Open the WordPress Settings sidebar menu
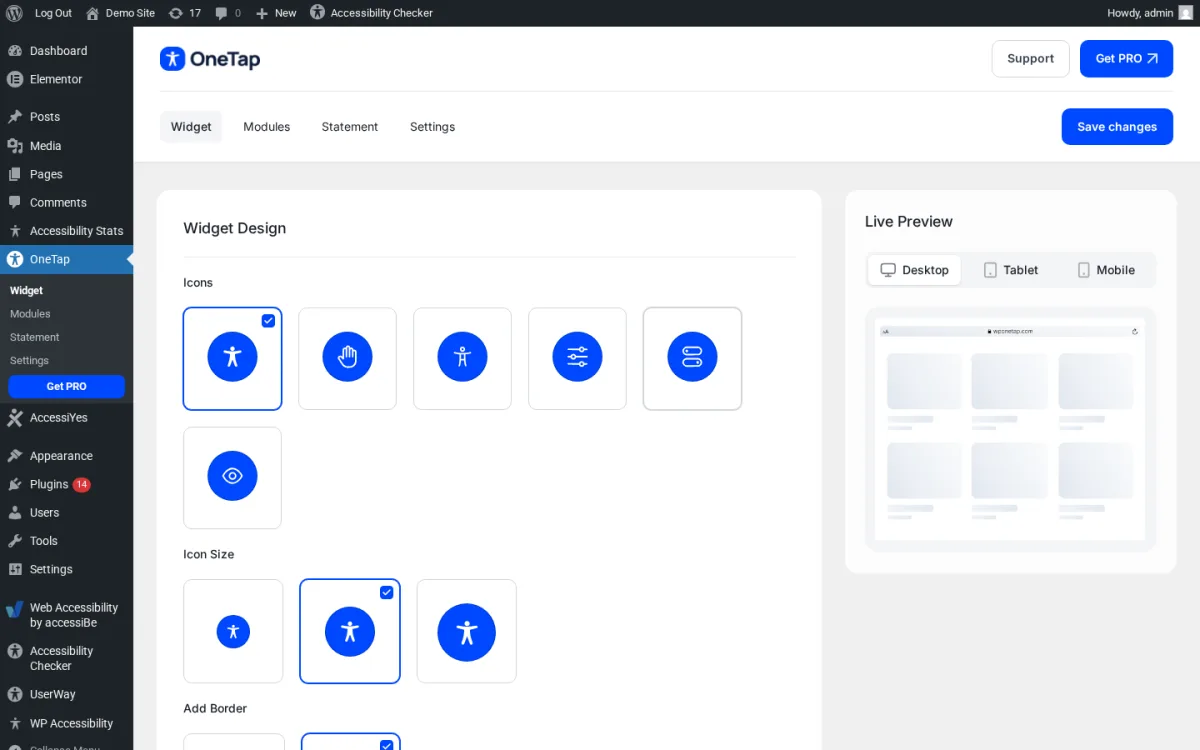This screenshot has height=750, width=1200. click(x=66, y=569)
